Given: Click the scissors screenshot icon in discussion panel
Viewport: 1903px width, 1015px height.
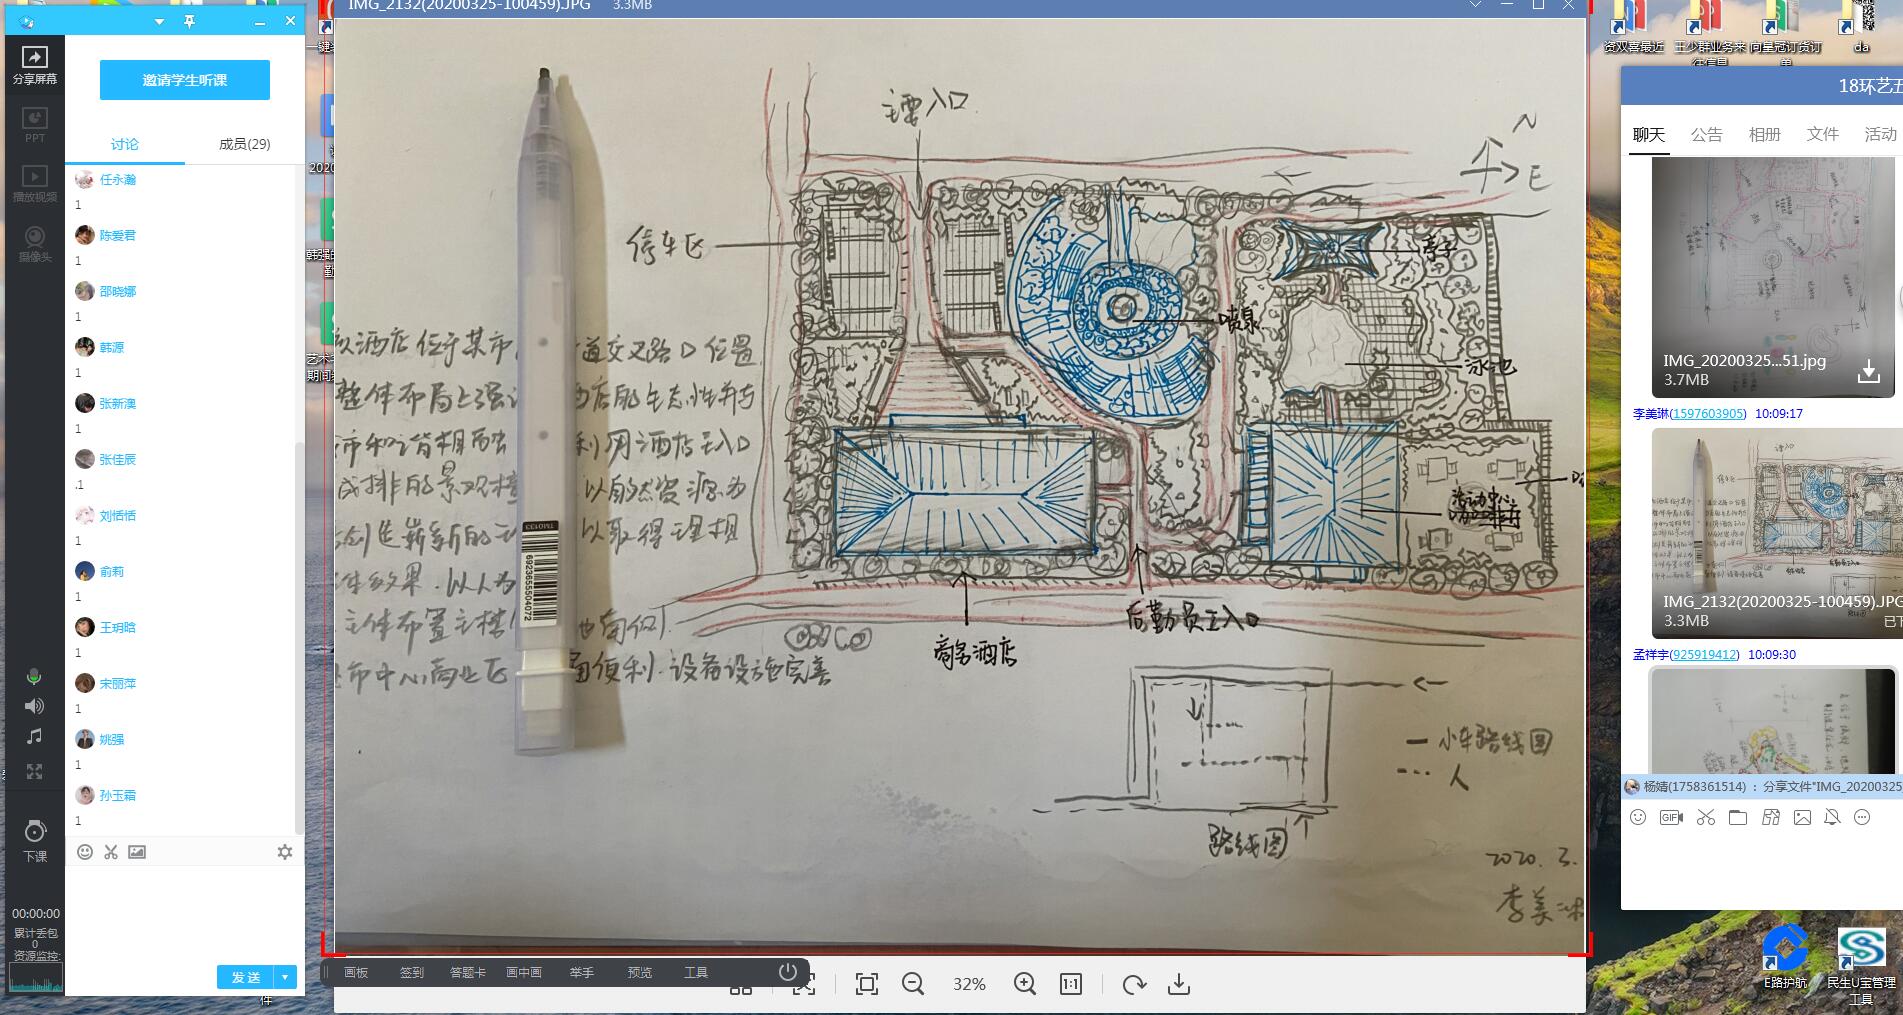Looking at the screenshot, I should click(111, 852).
